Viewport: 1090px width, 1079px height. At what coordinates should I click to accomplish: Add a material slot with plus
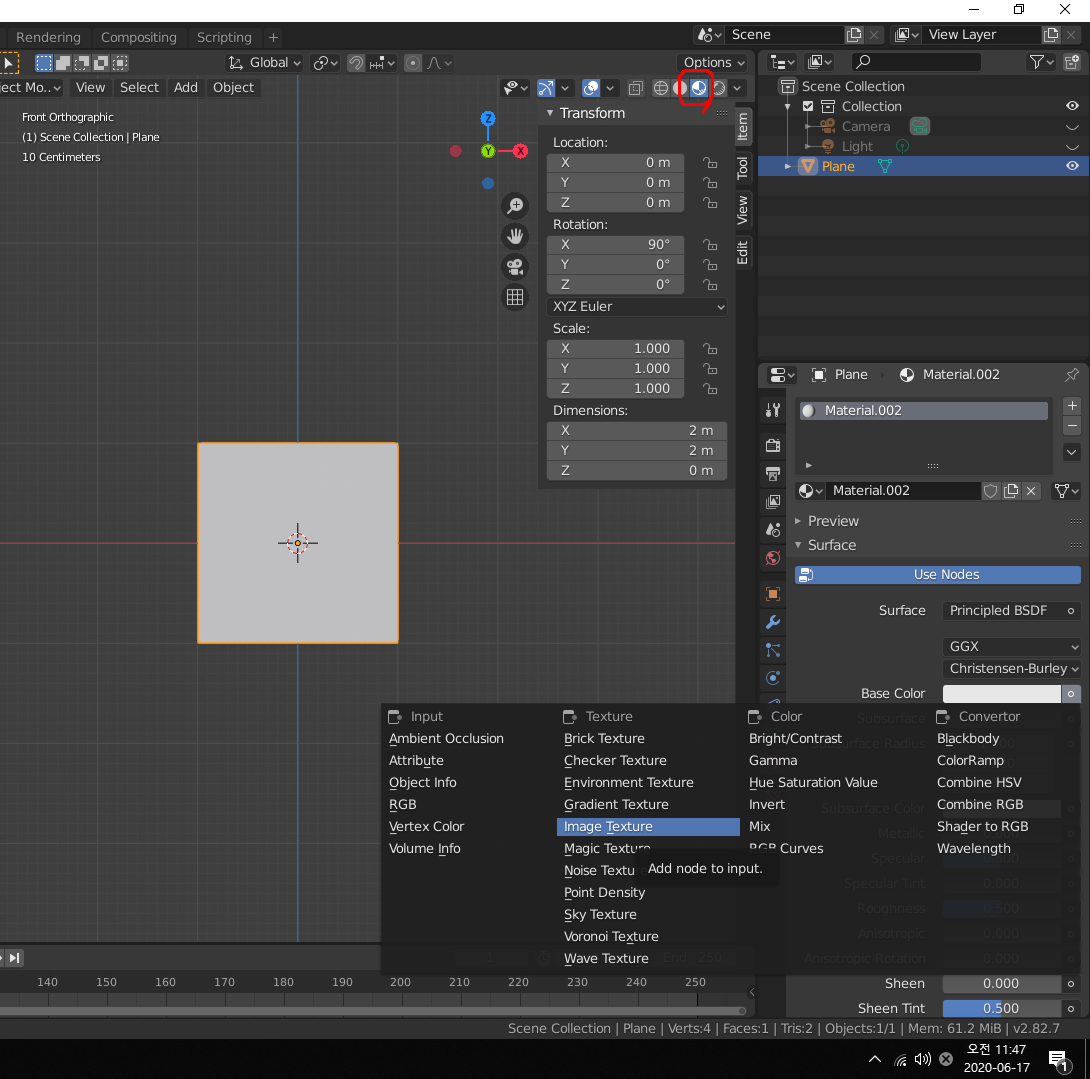1072,405
